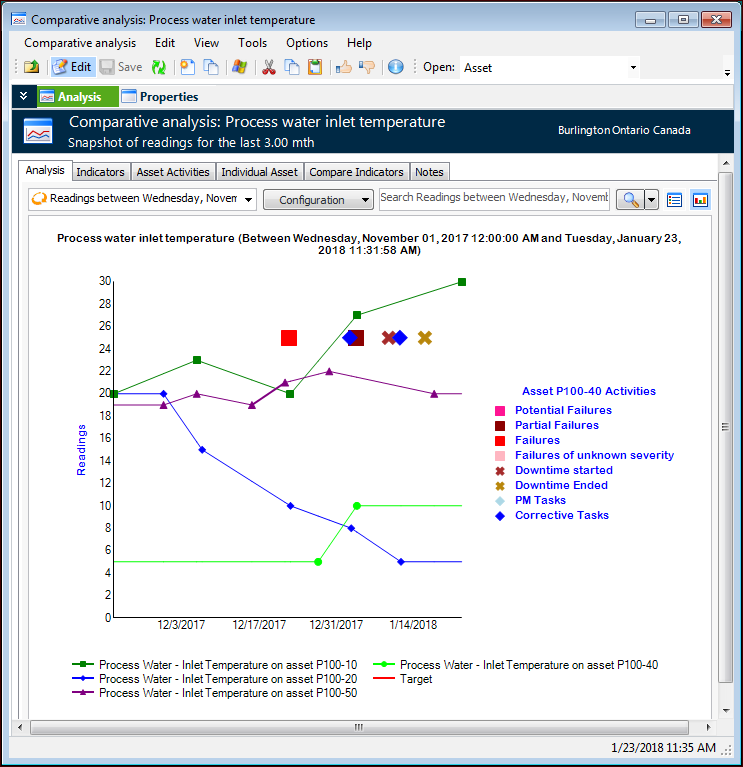Click the blue info icon
The width and height of the screenshot is (743, 767).
(395, 67)
